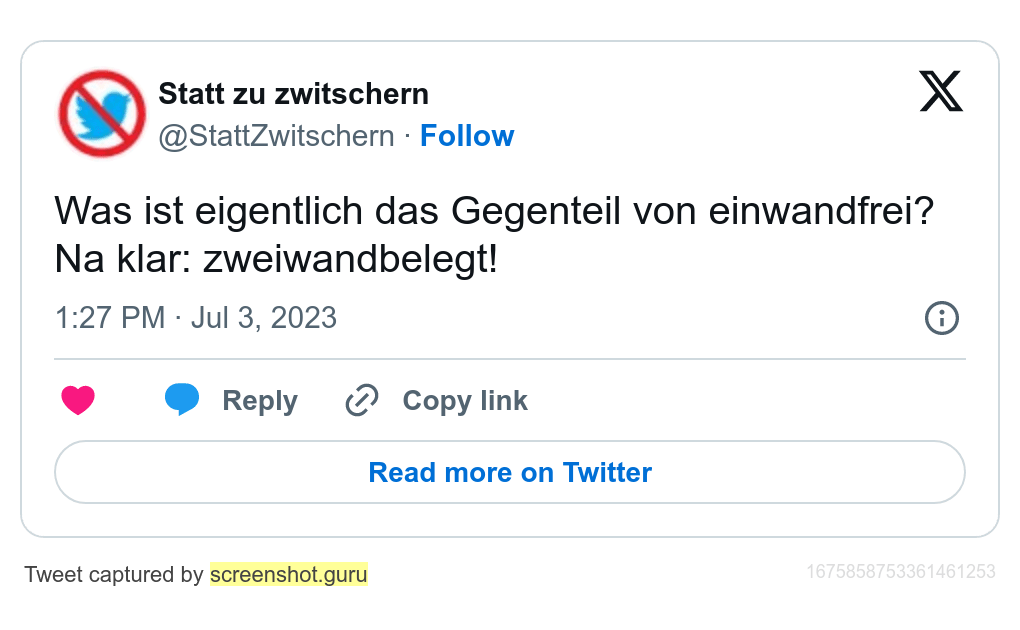This screenshot has width=1020, height=630.
Task: Open the Statt zu zwitschern display name
Action: (293, 94)
